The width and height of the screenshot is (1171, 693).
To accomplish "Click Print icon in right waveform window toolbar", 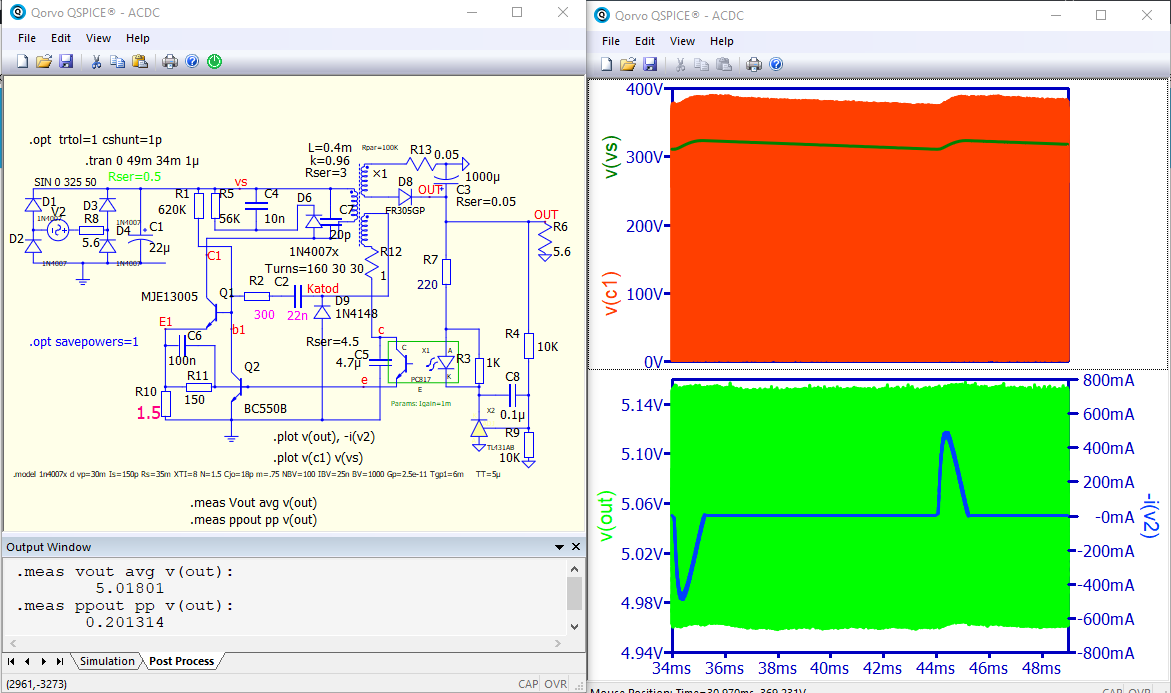I will [754, 64].
